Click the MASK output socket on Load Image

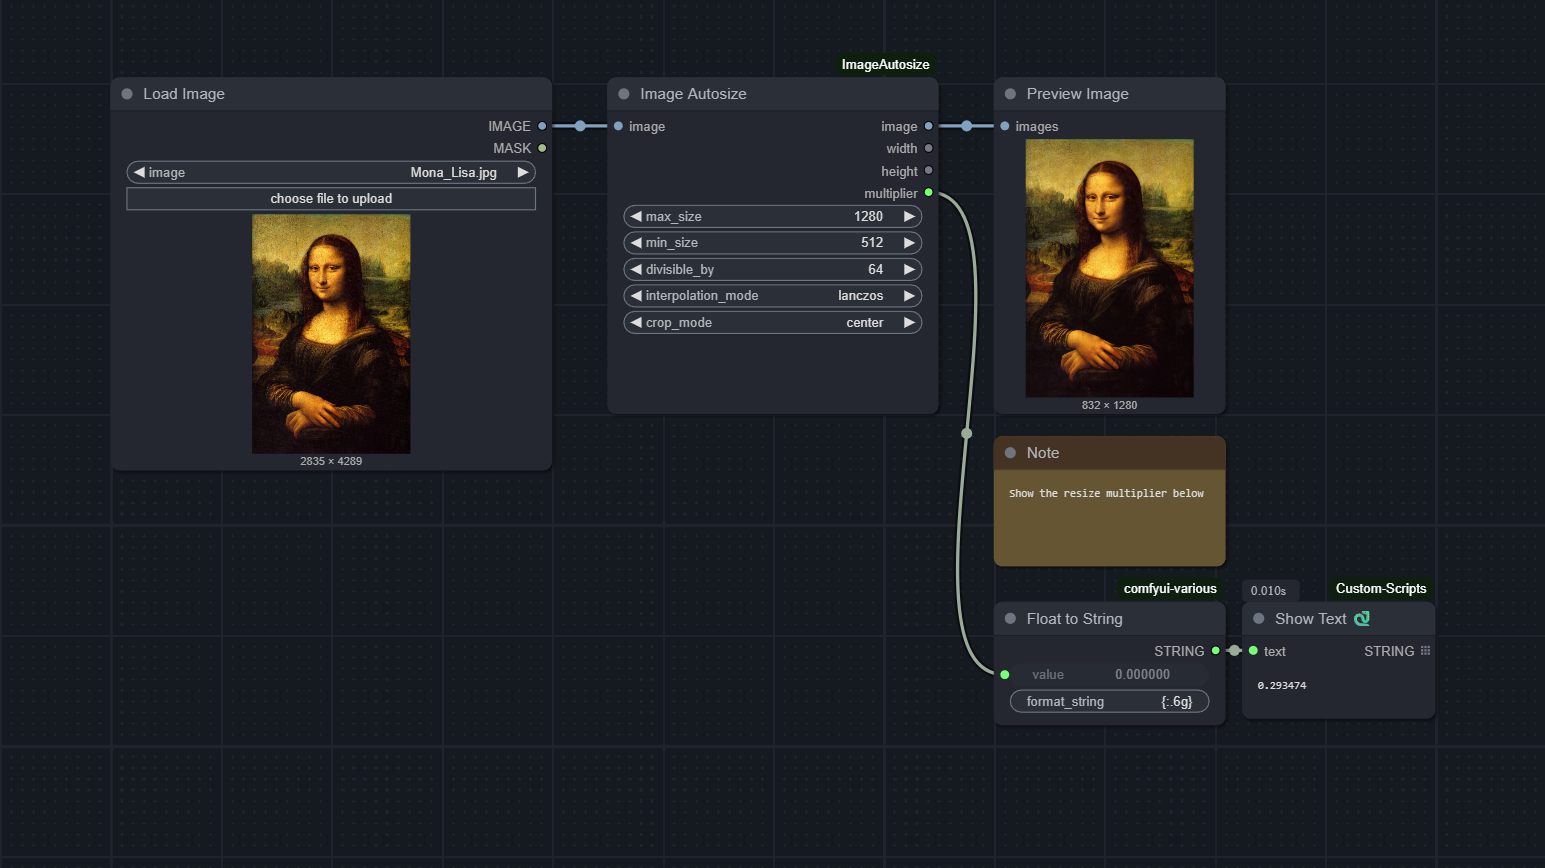(x=542, y=148)
